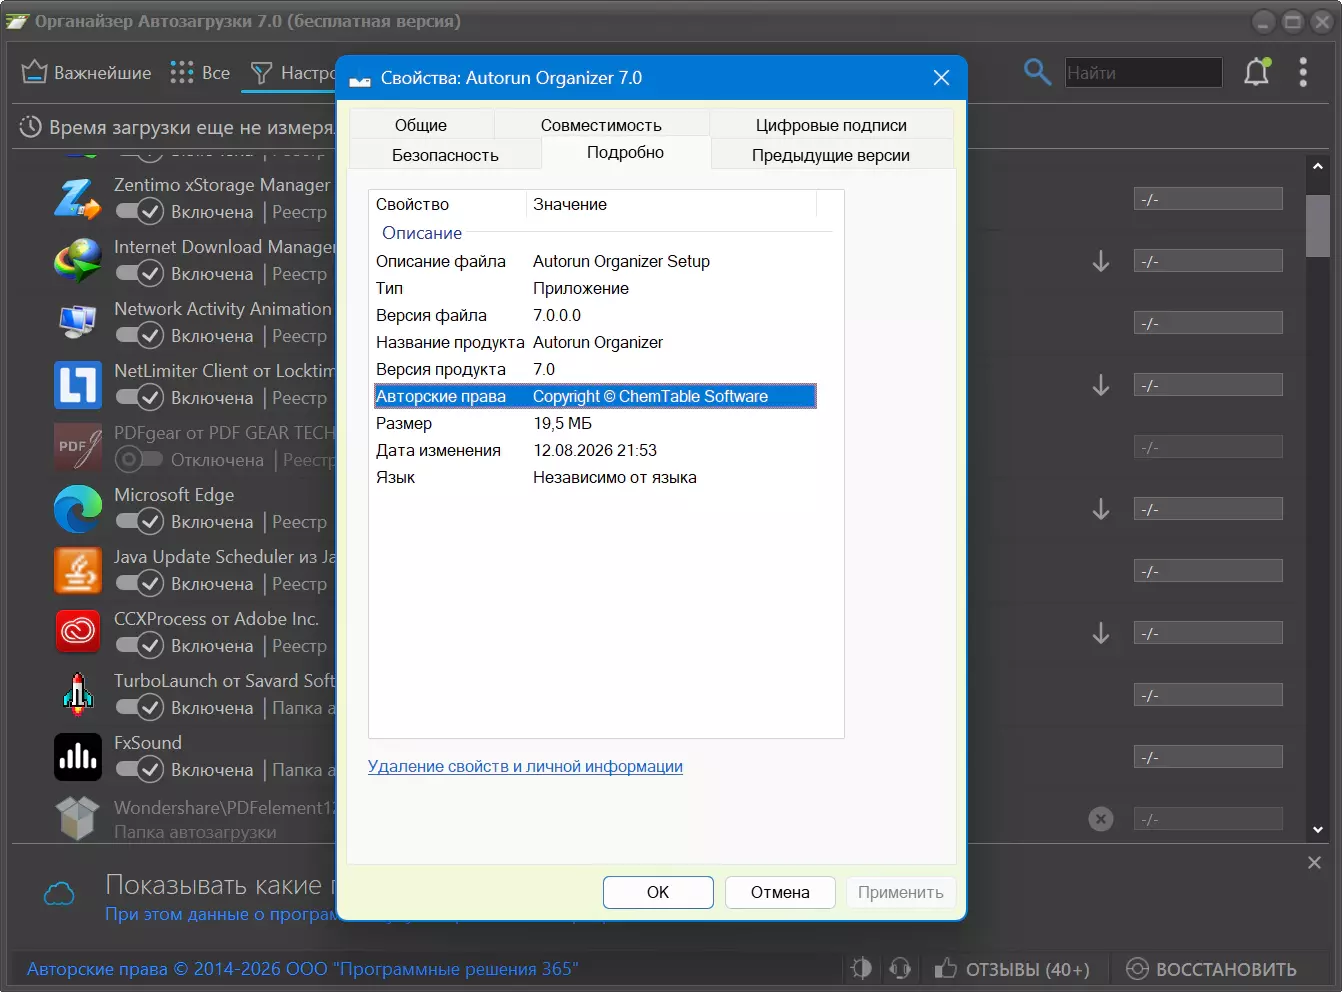
Task: Click the red Adobe CCXProcess icon
Action: (77, 633)
